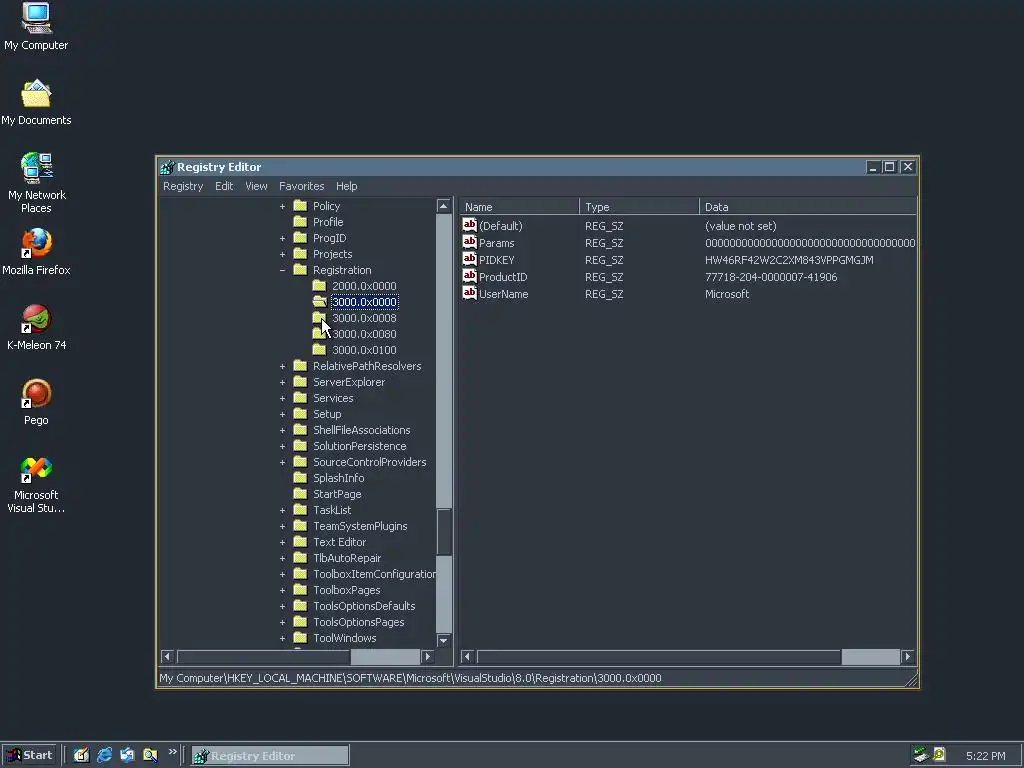Expand the Projects key

[283, 255]
